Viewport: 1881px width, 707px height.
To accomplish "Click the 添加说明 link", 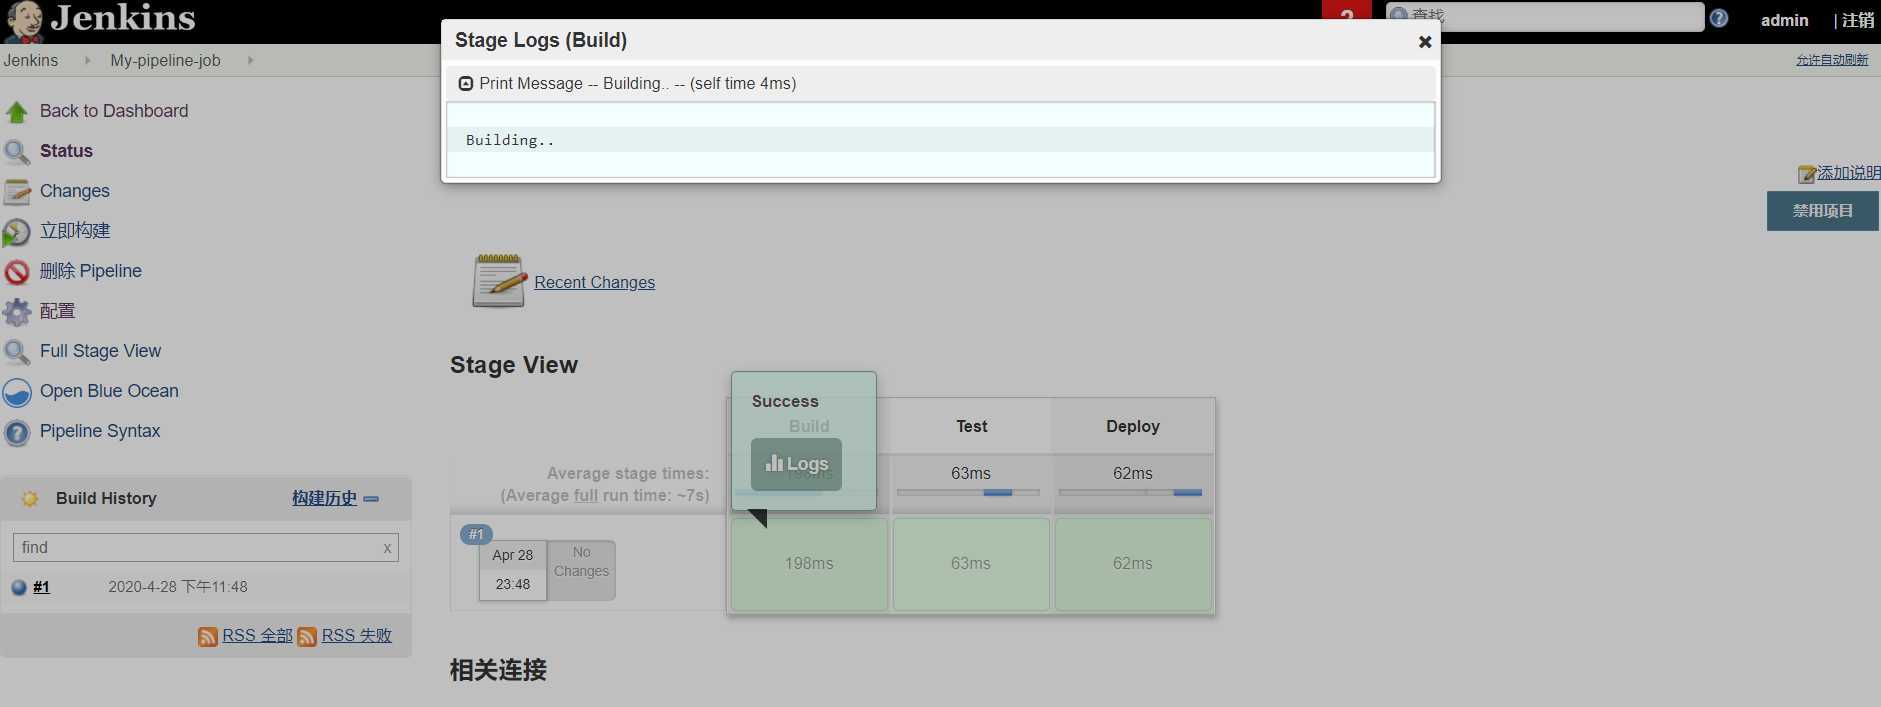I will click(x=1848, y=173).
